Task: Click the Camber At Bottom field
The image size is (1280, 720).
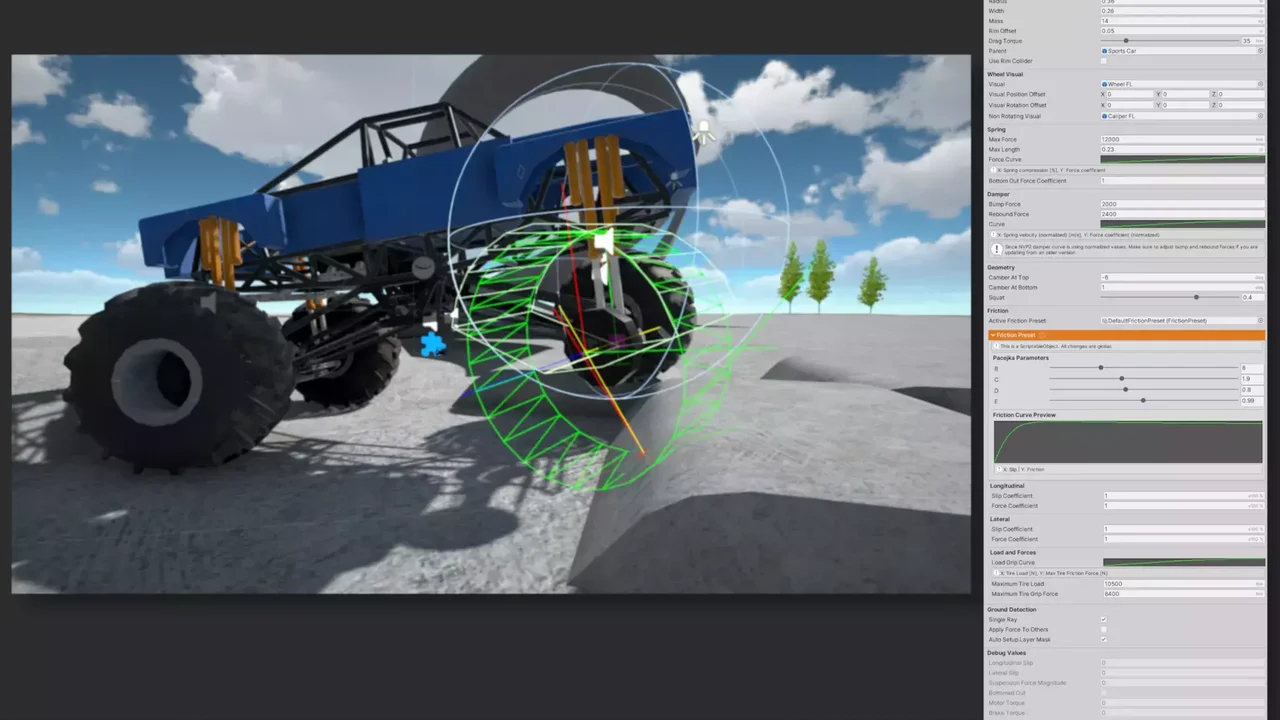Action: point(1183,287)
